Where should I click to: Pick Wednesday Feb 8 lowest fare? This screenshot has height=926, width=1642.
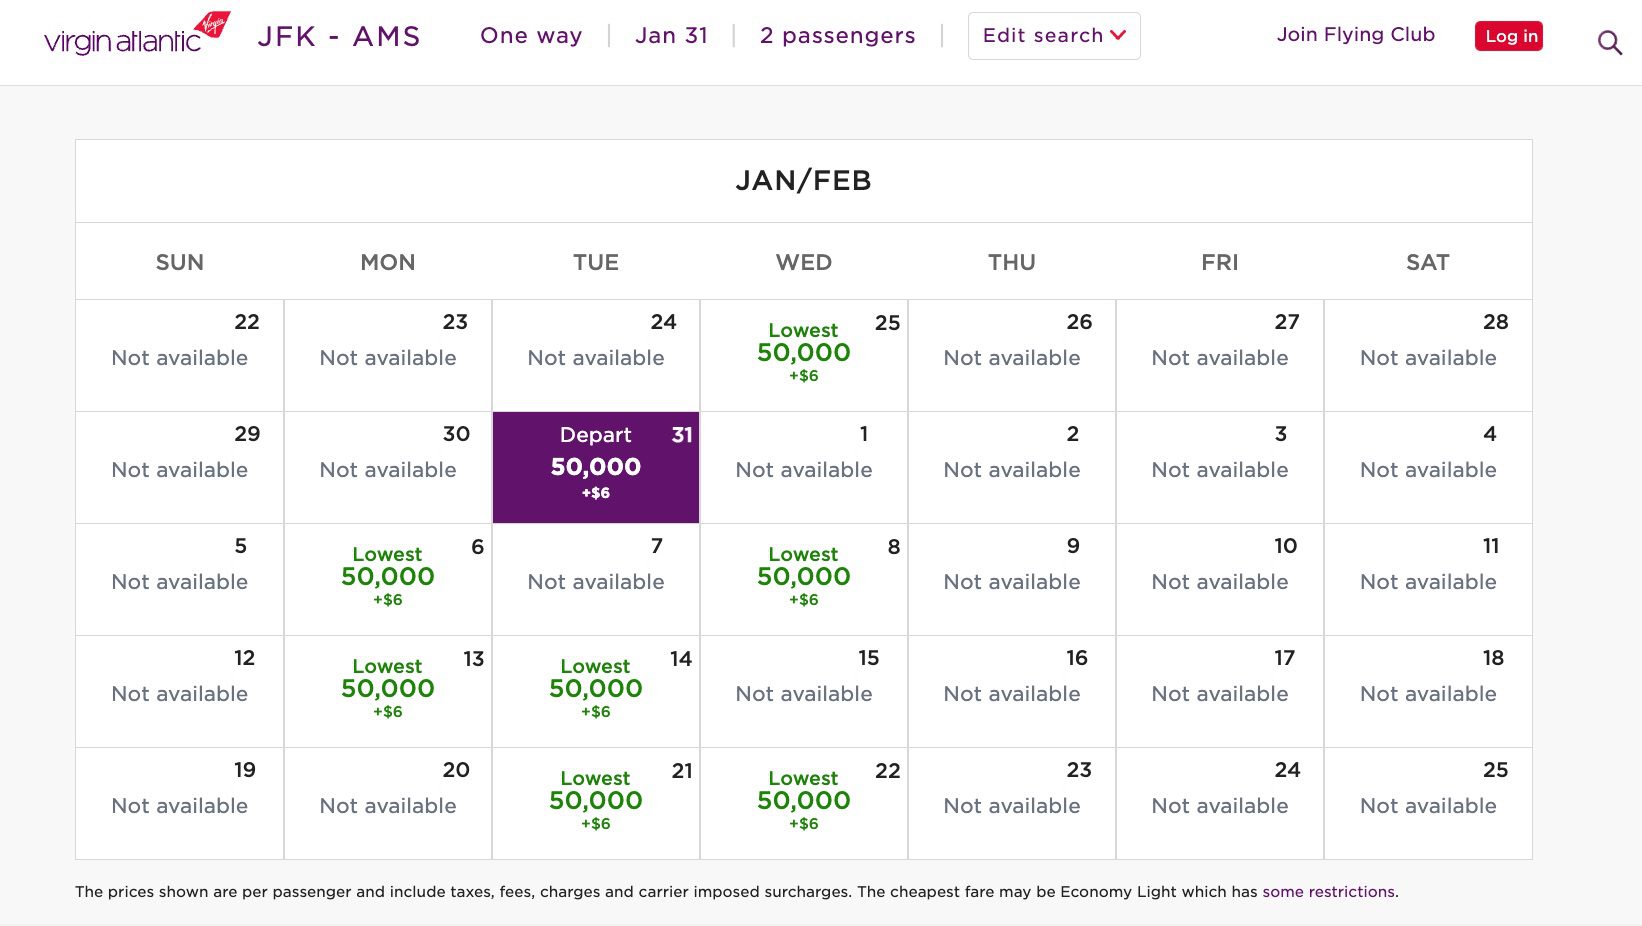804,577
